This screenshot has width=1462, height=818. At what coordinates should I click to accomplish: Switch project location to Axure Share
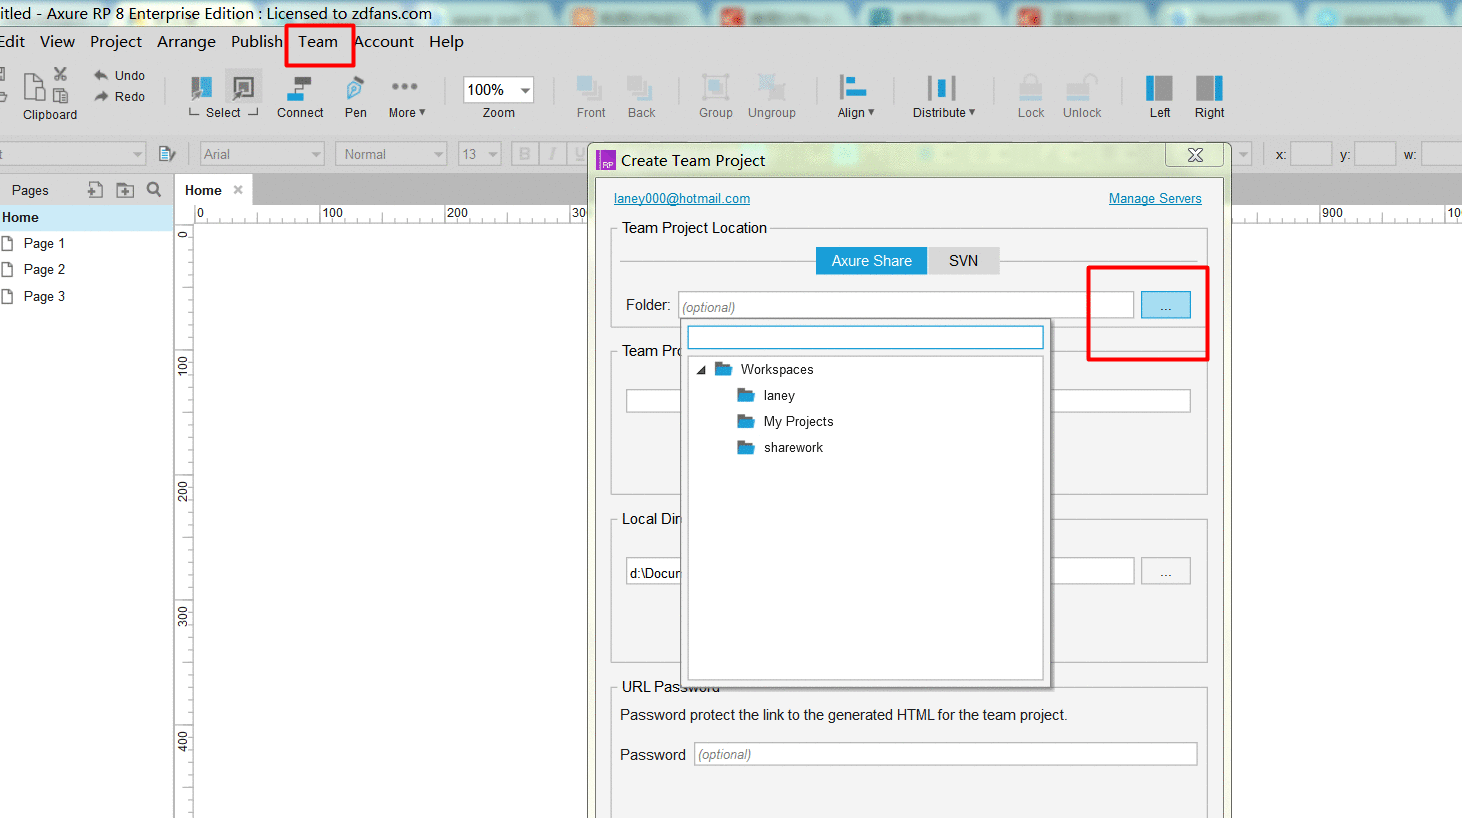(872, 260)
